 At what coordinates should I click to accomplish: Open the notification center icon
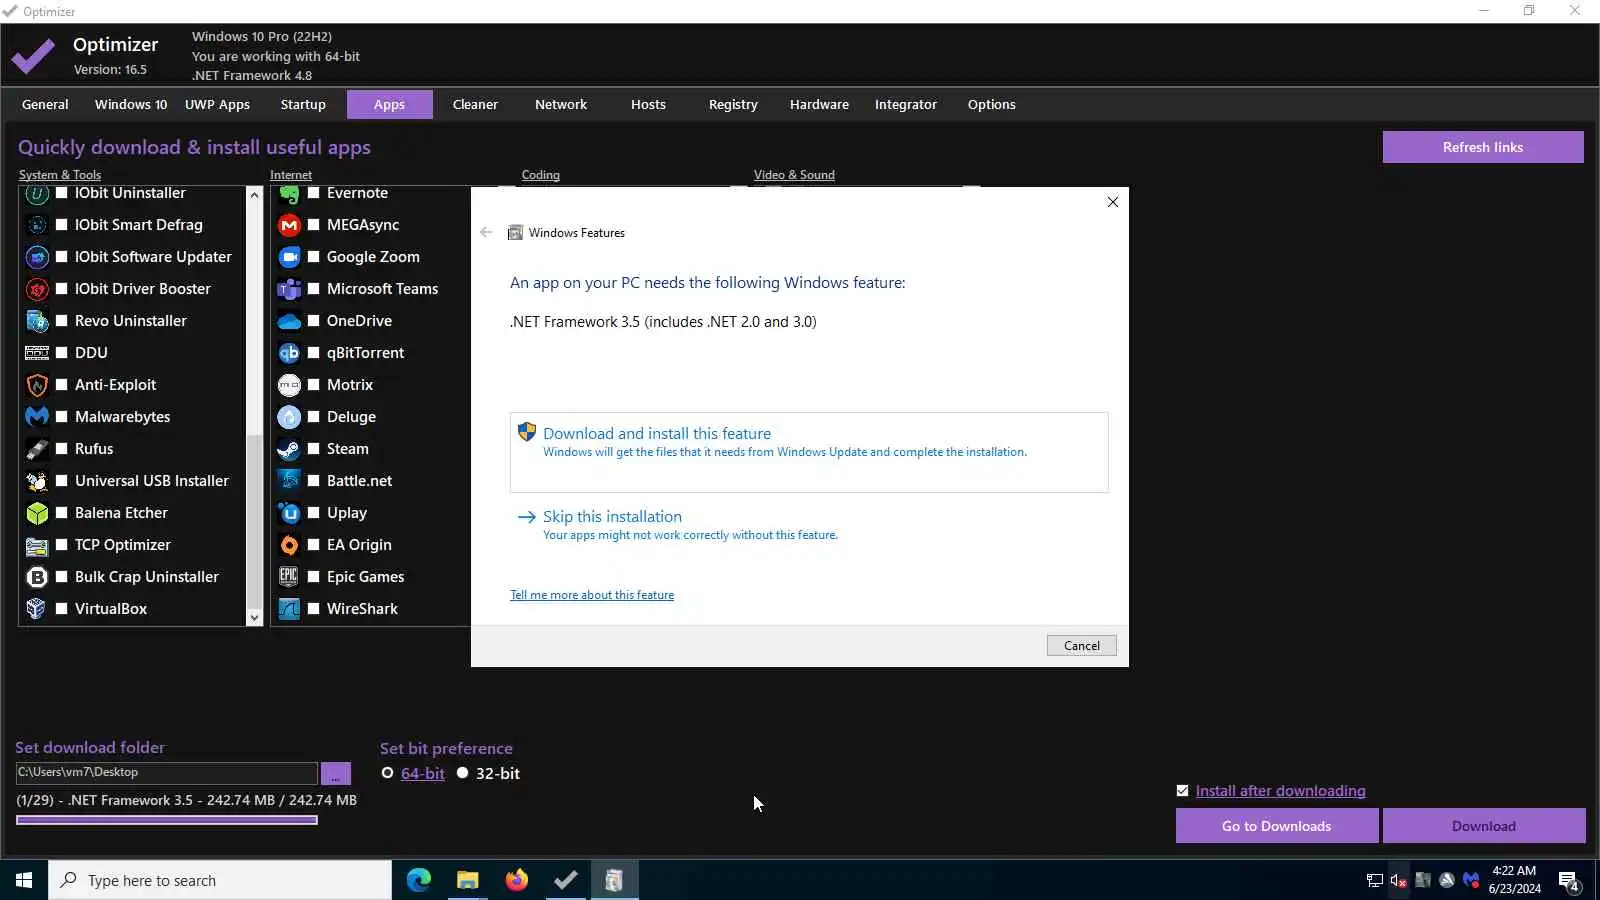pyautogui.click(x=1569, y=881)
